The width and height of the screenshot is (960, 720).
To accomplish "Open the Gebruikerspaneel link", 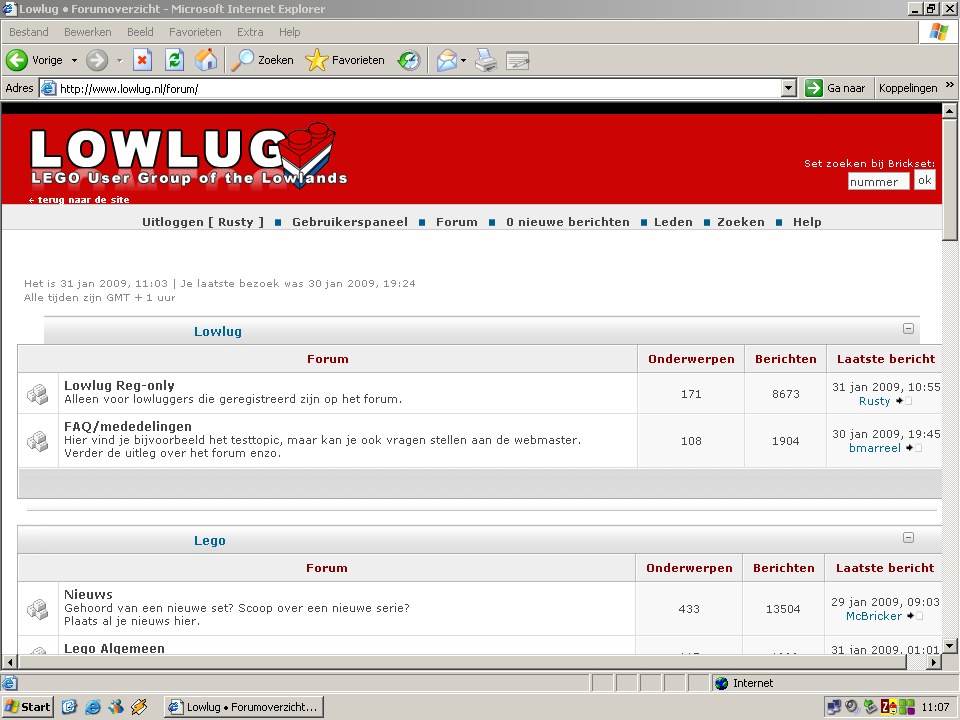I will click(350, 222).
